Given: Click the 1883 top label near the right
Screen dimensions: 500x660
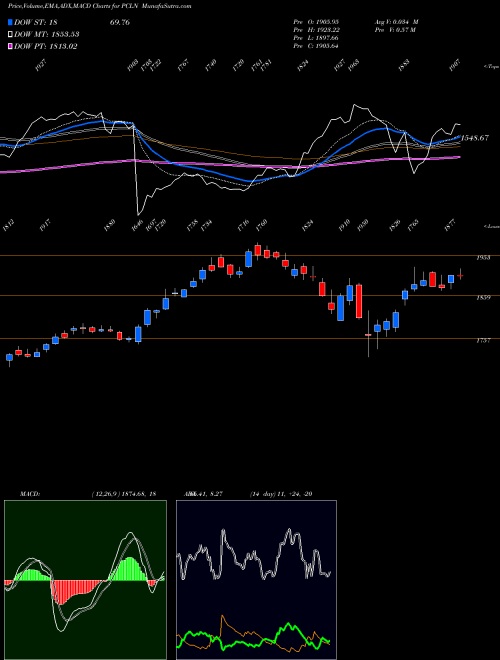Looking at the screenshot, I should 404,65.
